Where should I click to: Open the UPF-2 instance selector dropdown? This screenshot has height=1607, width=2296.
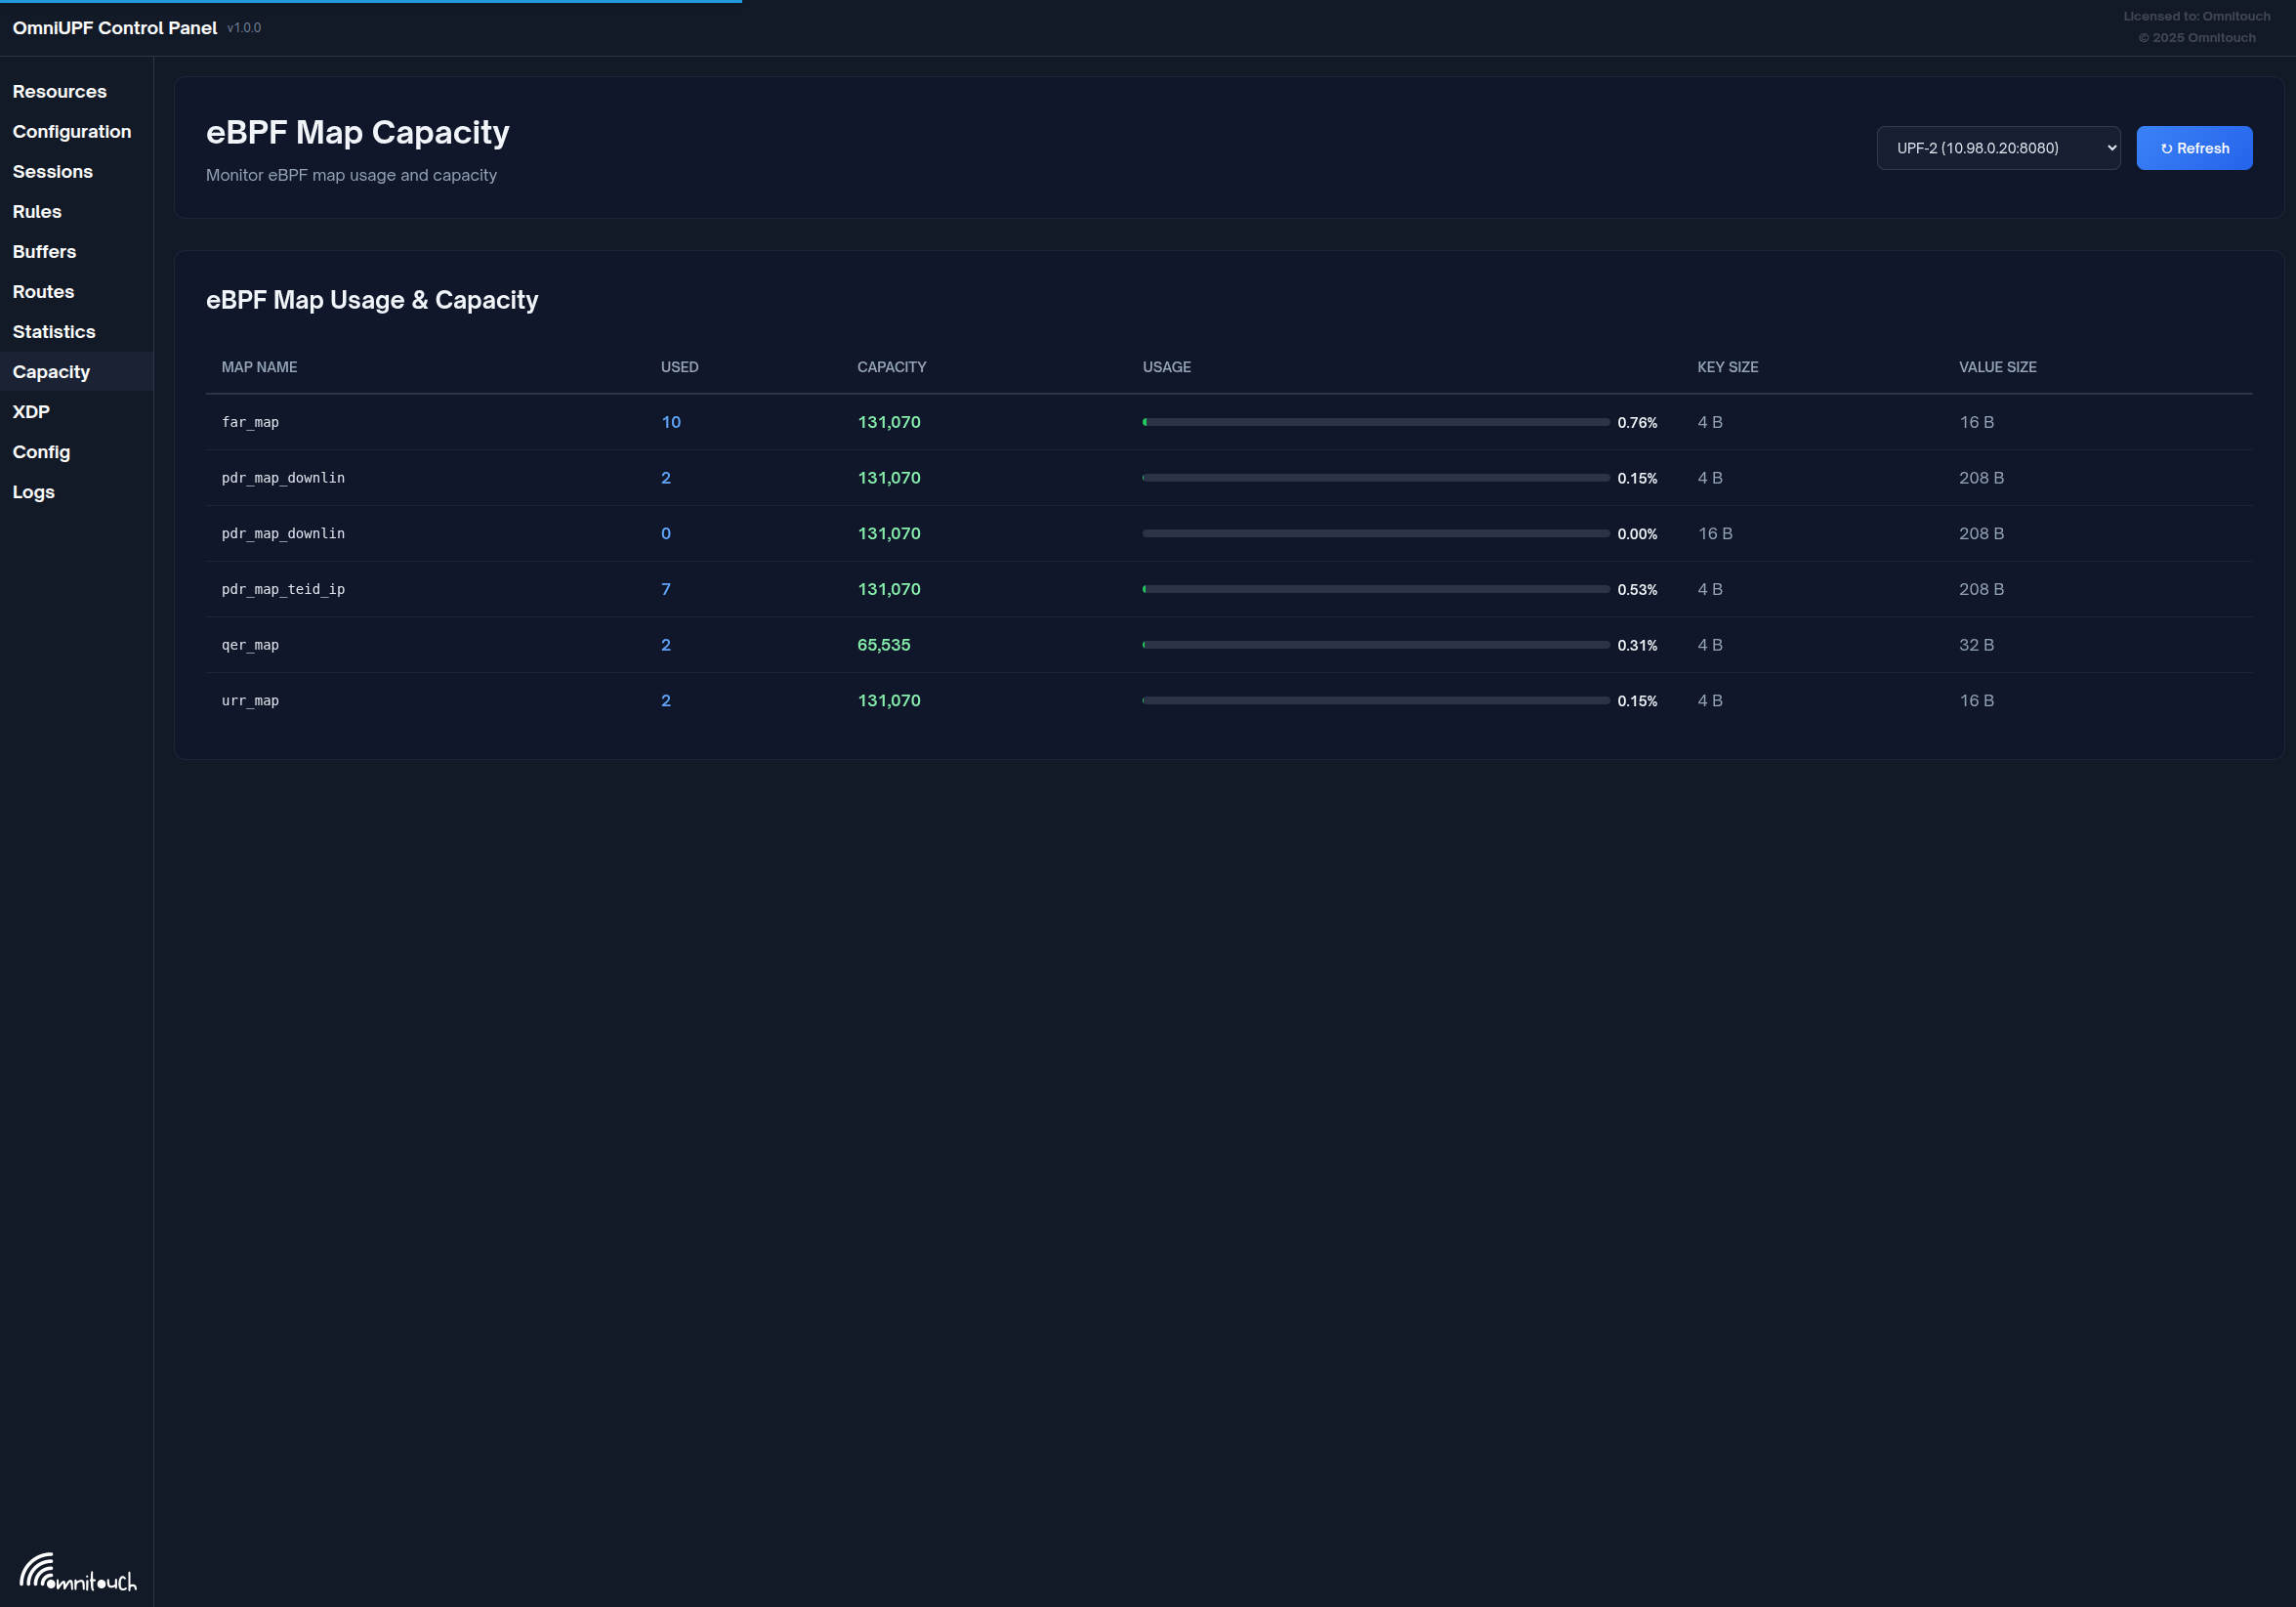click(1998, 148)
